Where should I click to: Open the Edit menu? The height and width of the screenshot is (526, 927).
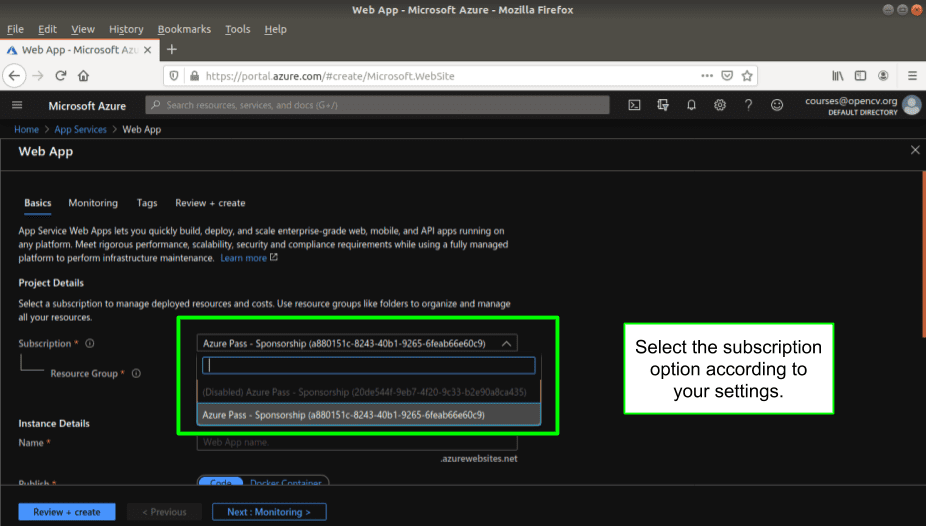pos(47,29)
